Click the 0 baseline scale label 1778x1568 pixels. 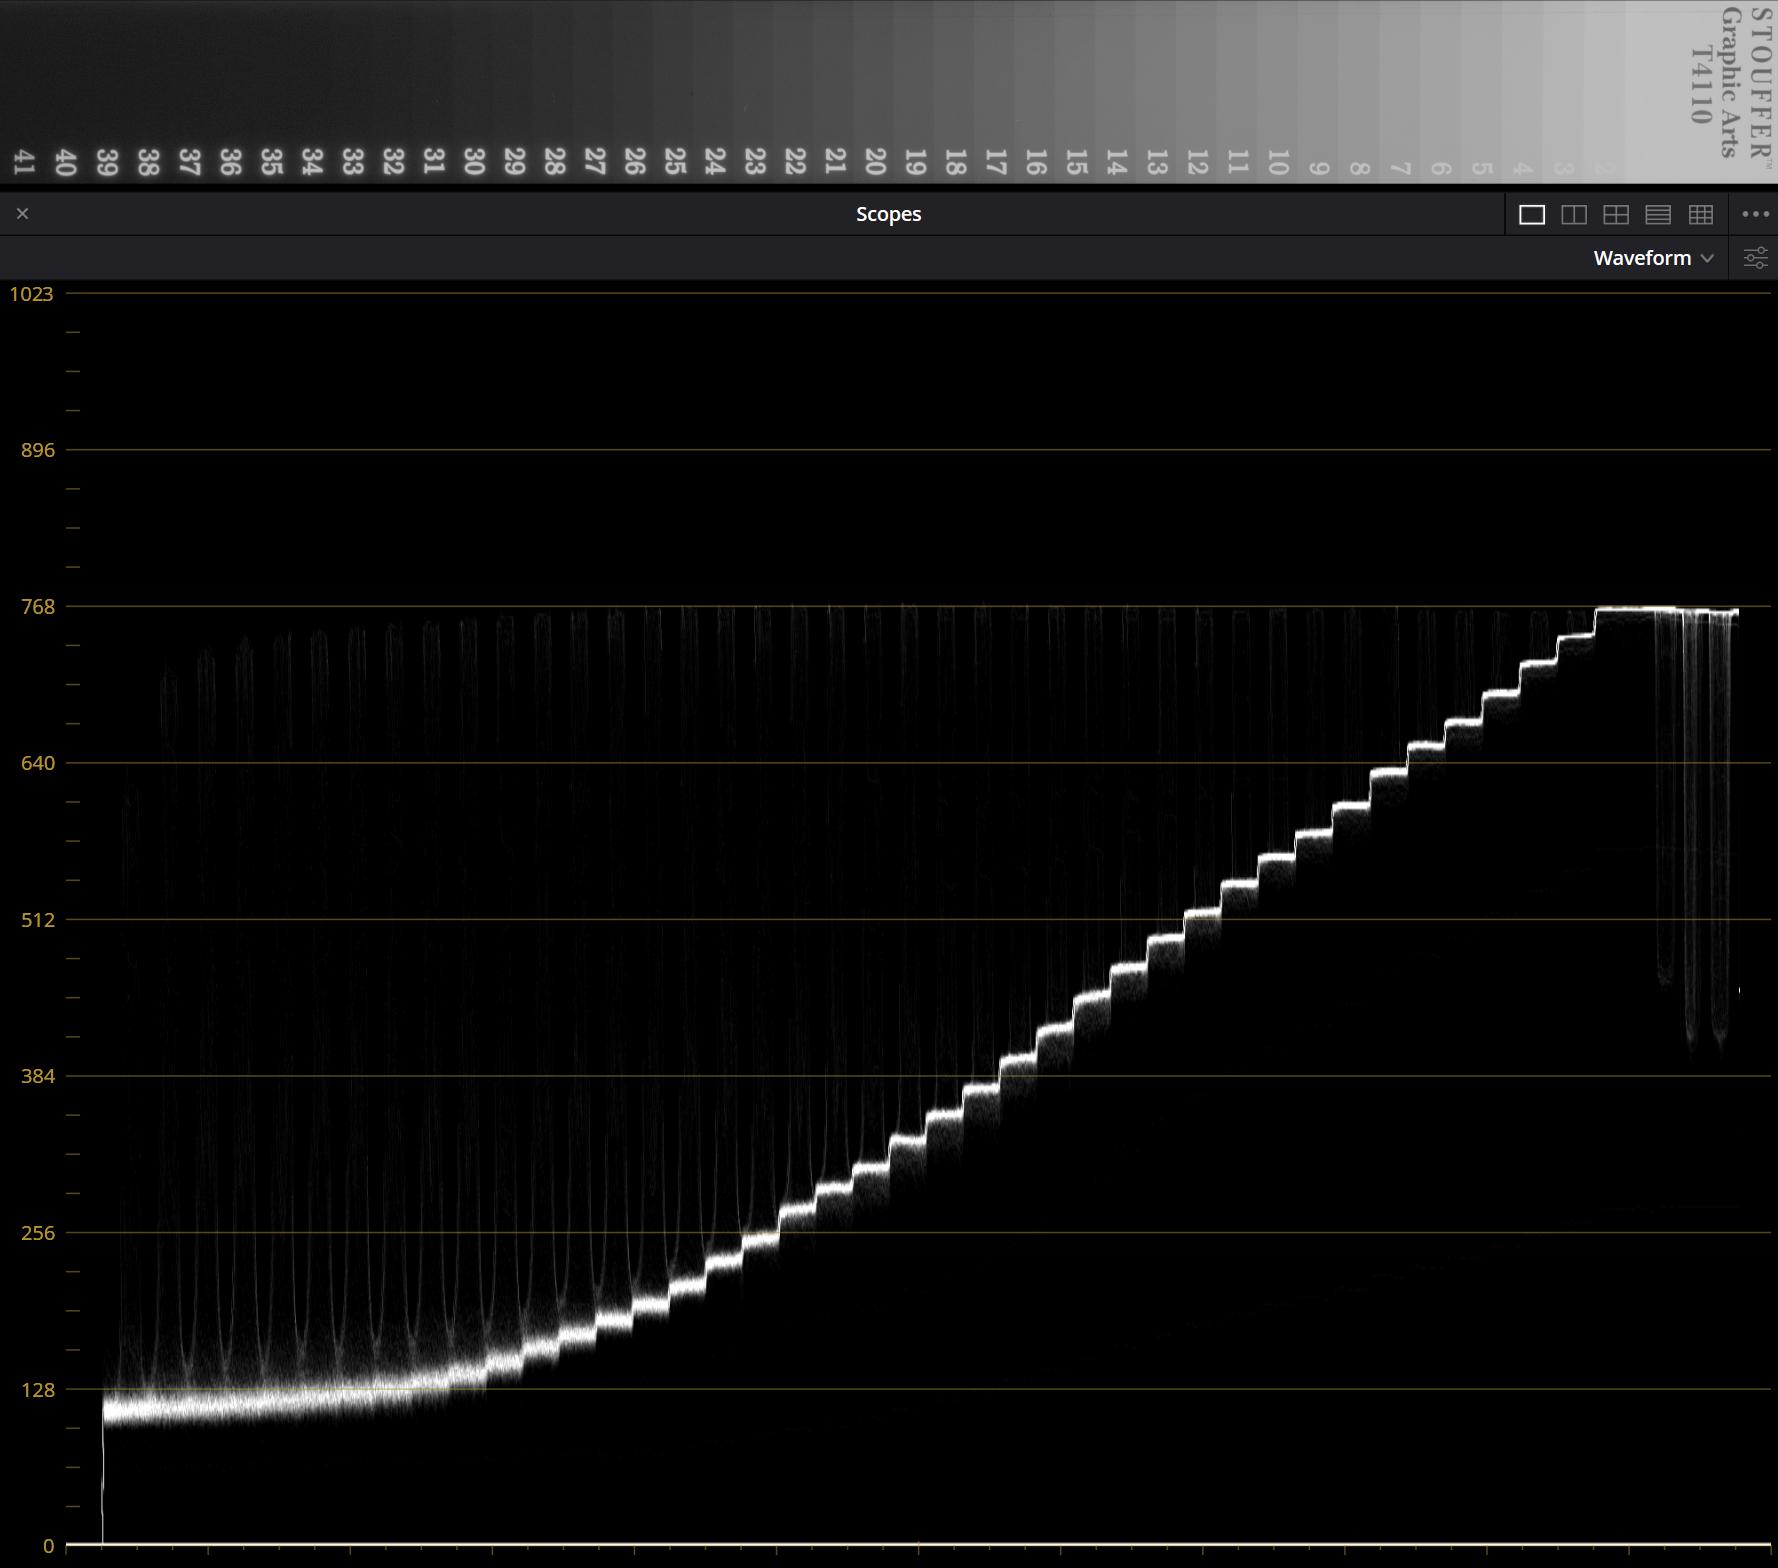tap(48, 1546)
